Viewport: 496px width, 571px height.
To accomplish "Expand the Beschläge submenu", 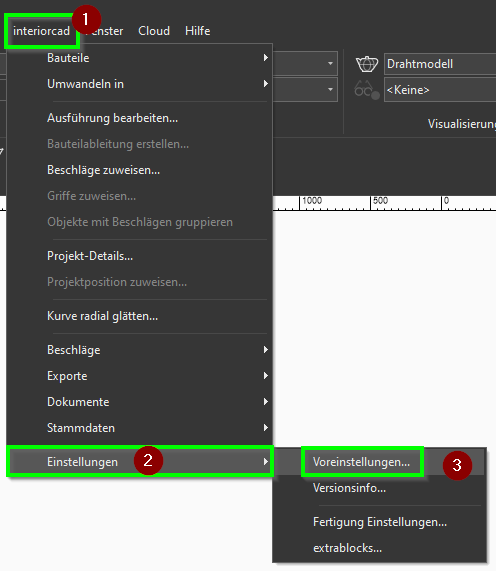I will (139, 350).
